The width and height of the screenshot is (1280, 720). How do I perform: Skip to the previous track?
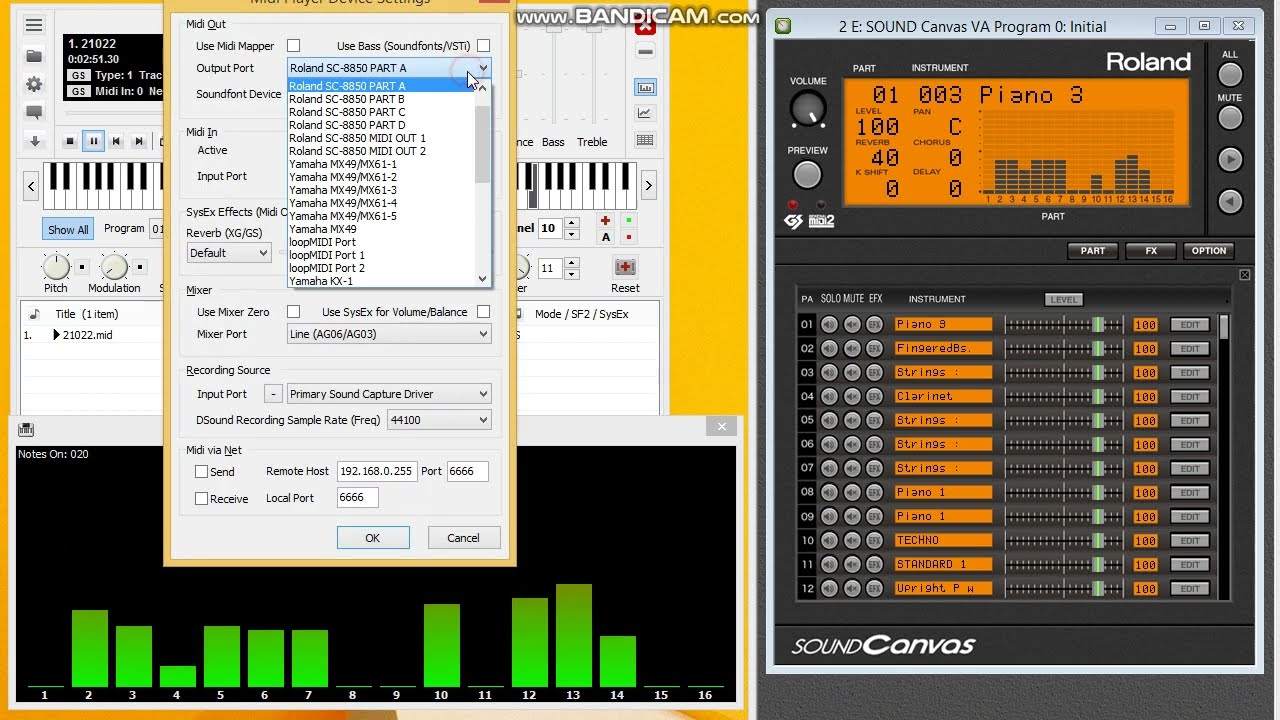coord(116,141)
